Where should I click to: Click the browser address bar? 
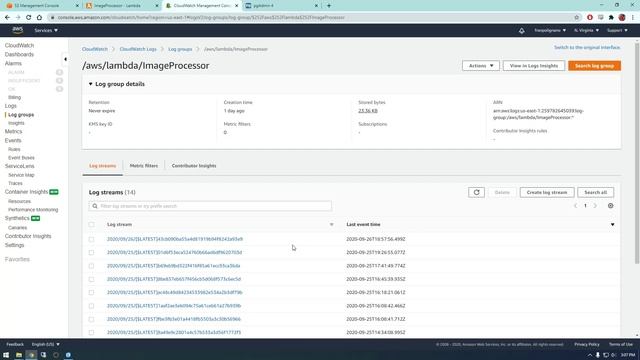click(310, 18)
